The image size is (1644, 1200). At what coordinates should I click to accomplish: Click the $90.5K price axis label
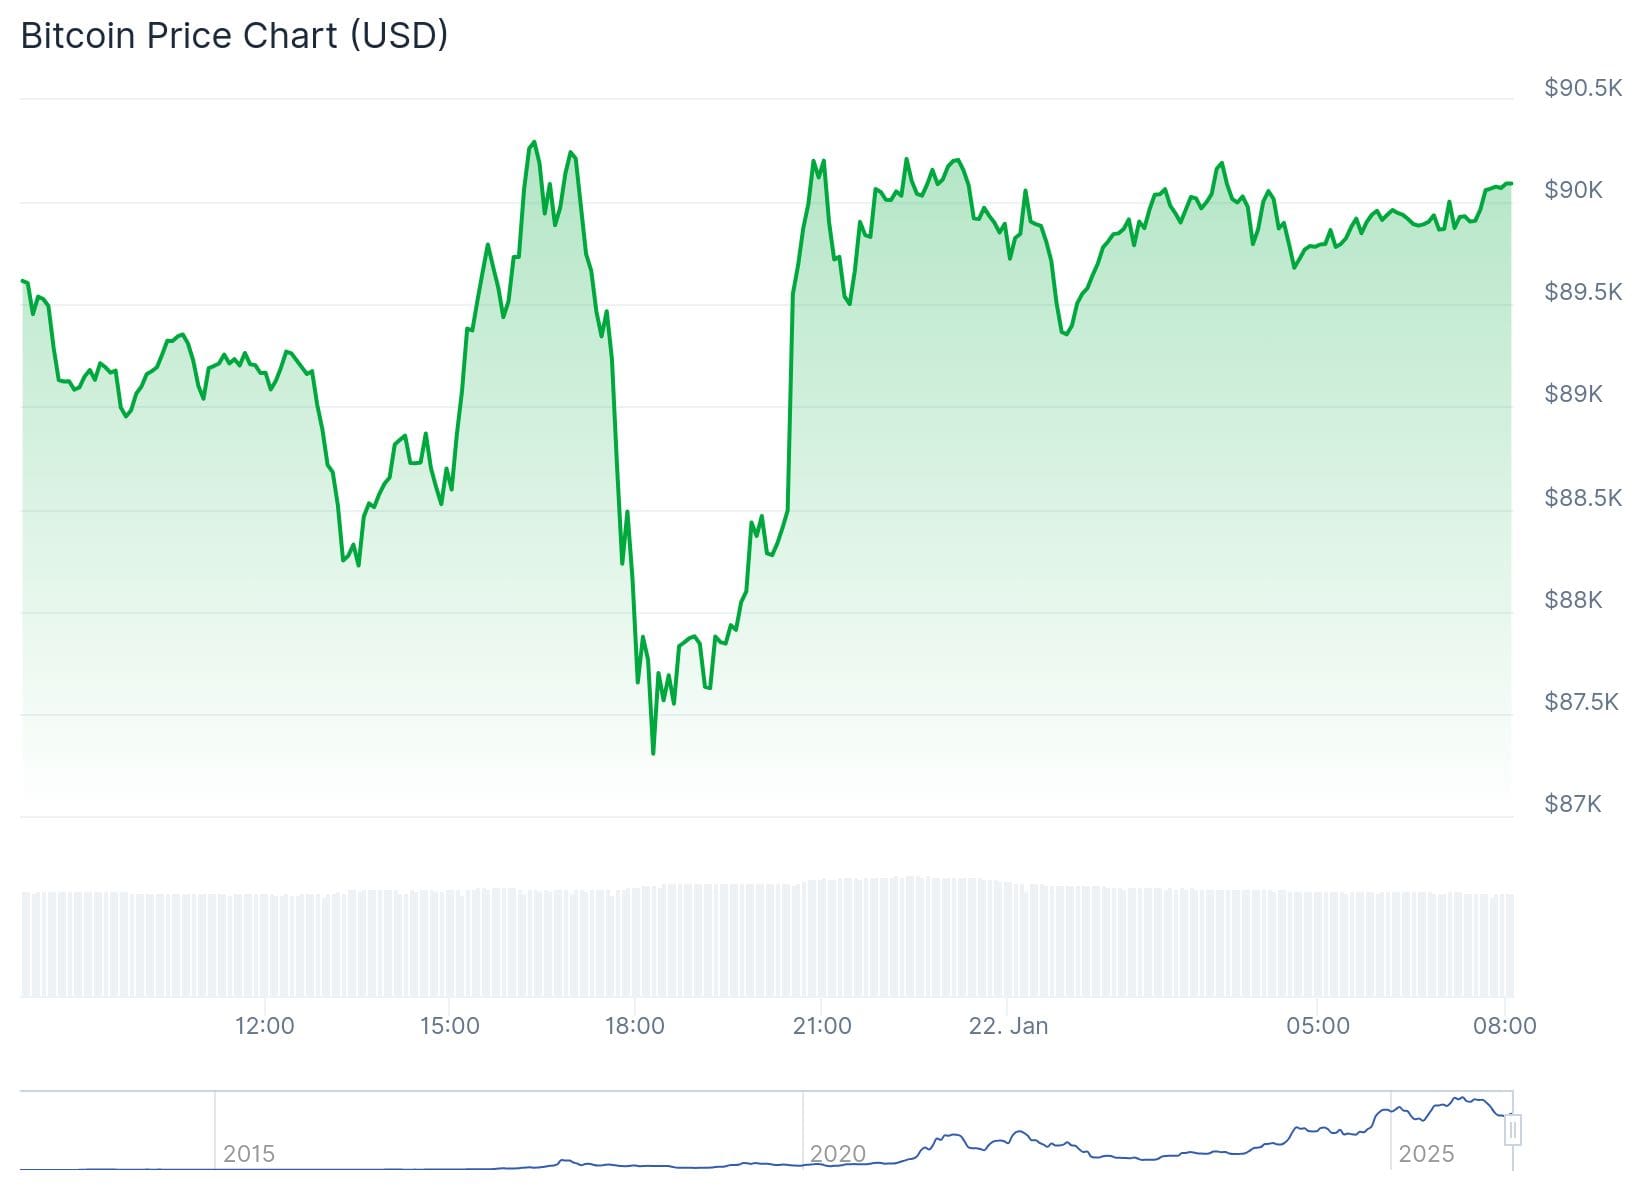point(1582,88)
